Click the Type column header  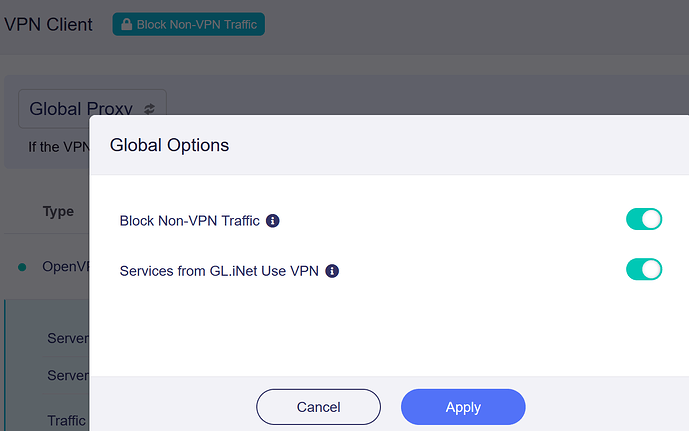58,212
